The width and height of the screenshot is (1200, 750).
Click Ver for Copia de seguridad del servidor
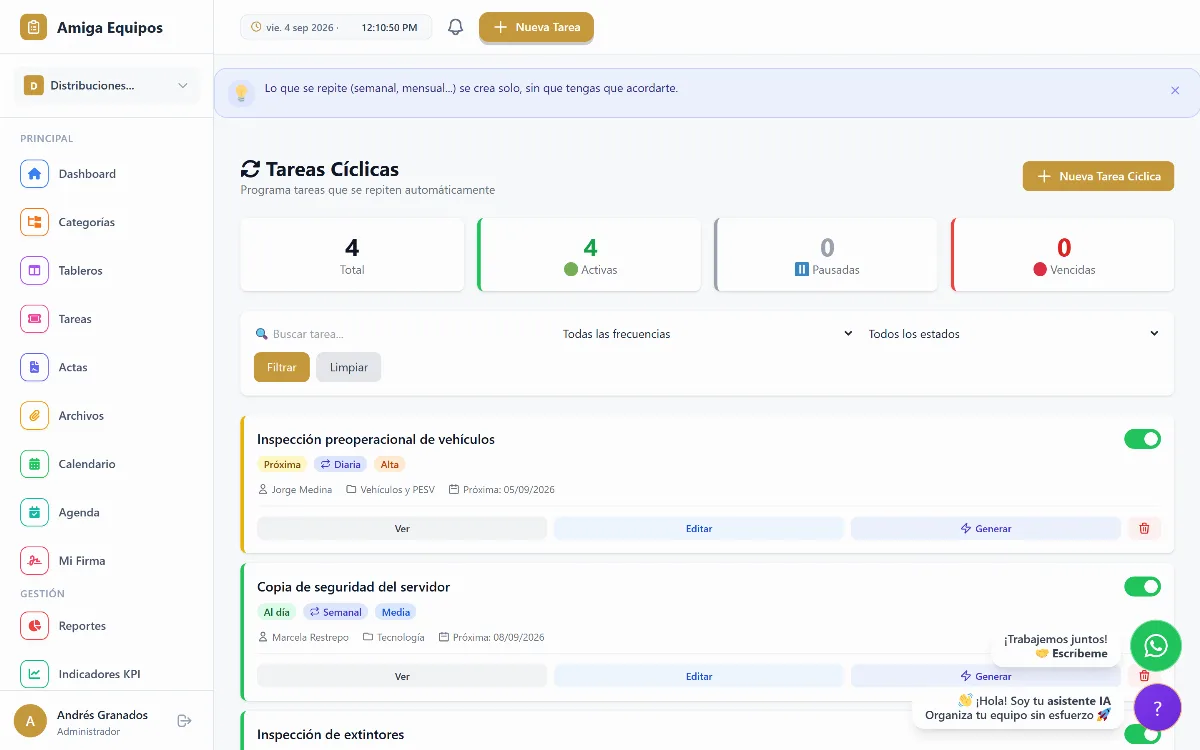coord(402,676)
